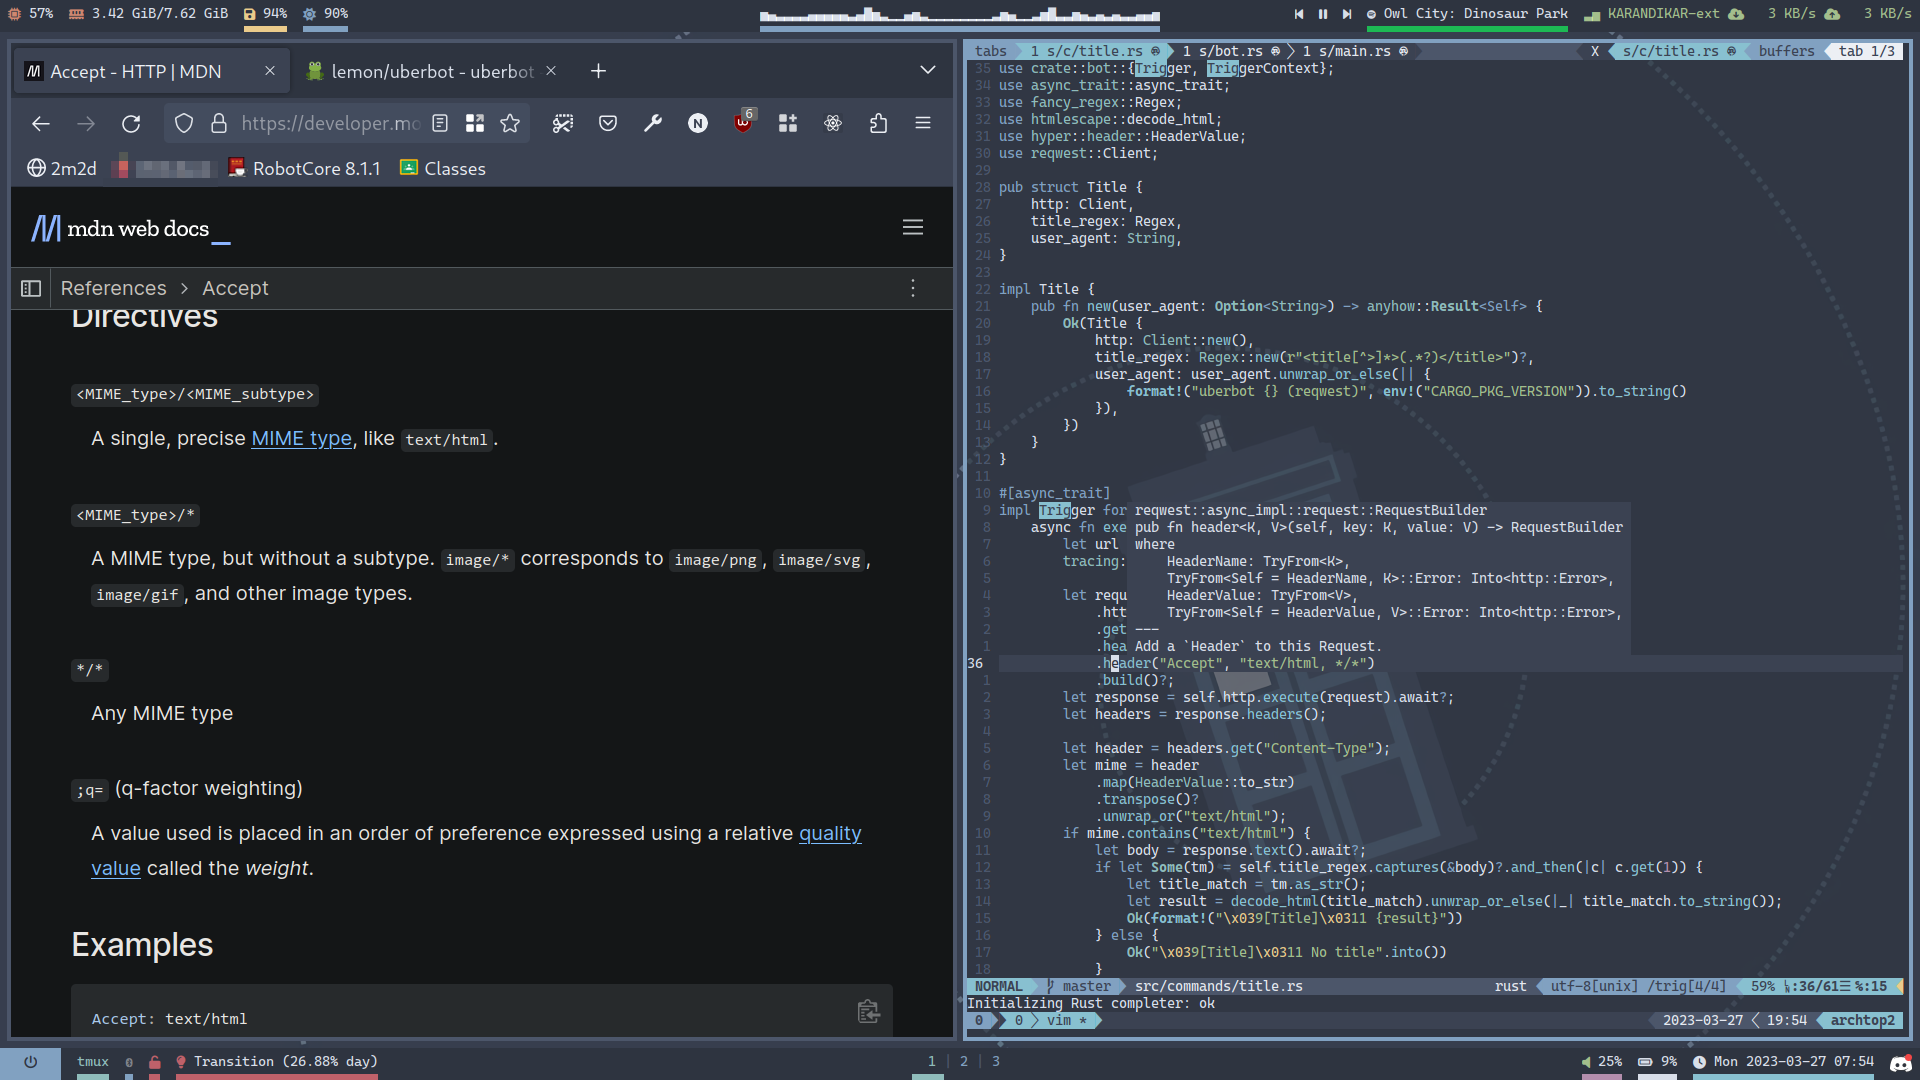The width and height of the screenshot is (1920, 1080).
Task: Click the memory usage 3.42 GiB indicator
Action: (x=148, y=14)
